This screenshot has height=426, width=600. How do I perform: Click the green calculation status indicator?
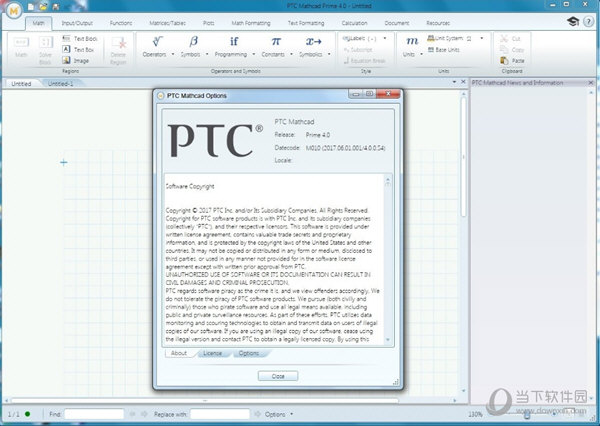28,414
